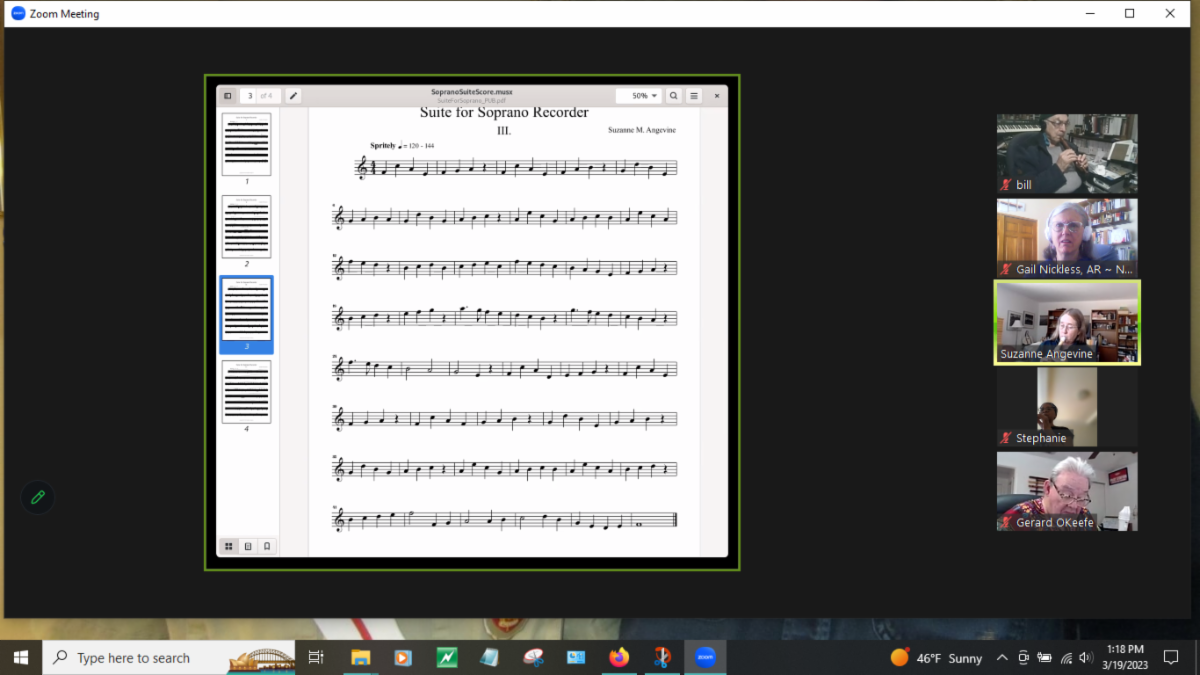Switch sidebar to bookmarks view
1200x675 pixels.
point(267,546)
